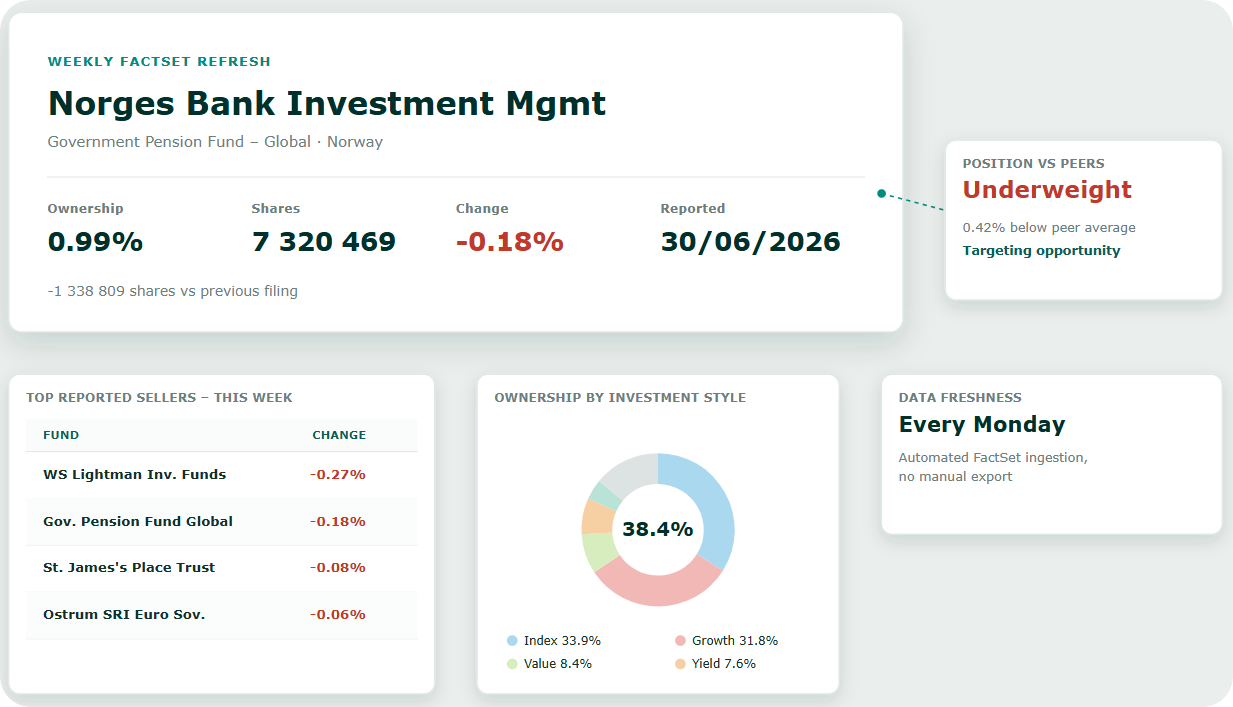Viewport: 1233px width, 707px height.
Task: Click the Every Monday heading
Action: (x=982, y=425)
